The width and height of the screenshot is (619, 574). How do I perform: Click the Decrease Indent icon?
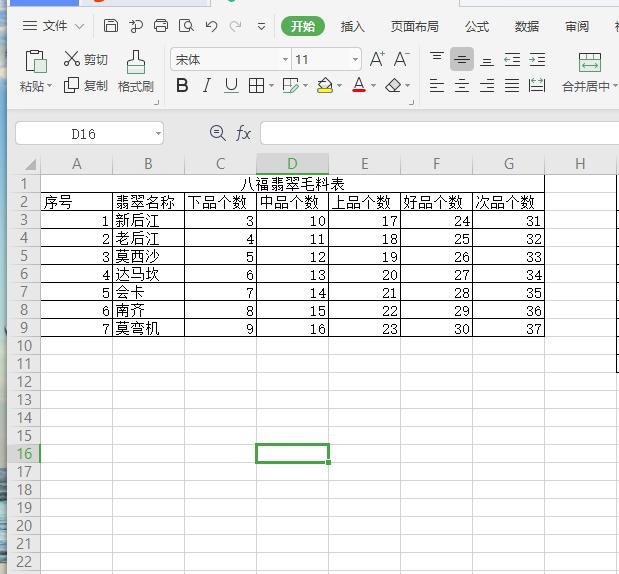pyautogui.click(x=512, y=60)
